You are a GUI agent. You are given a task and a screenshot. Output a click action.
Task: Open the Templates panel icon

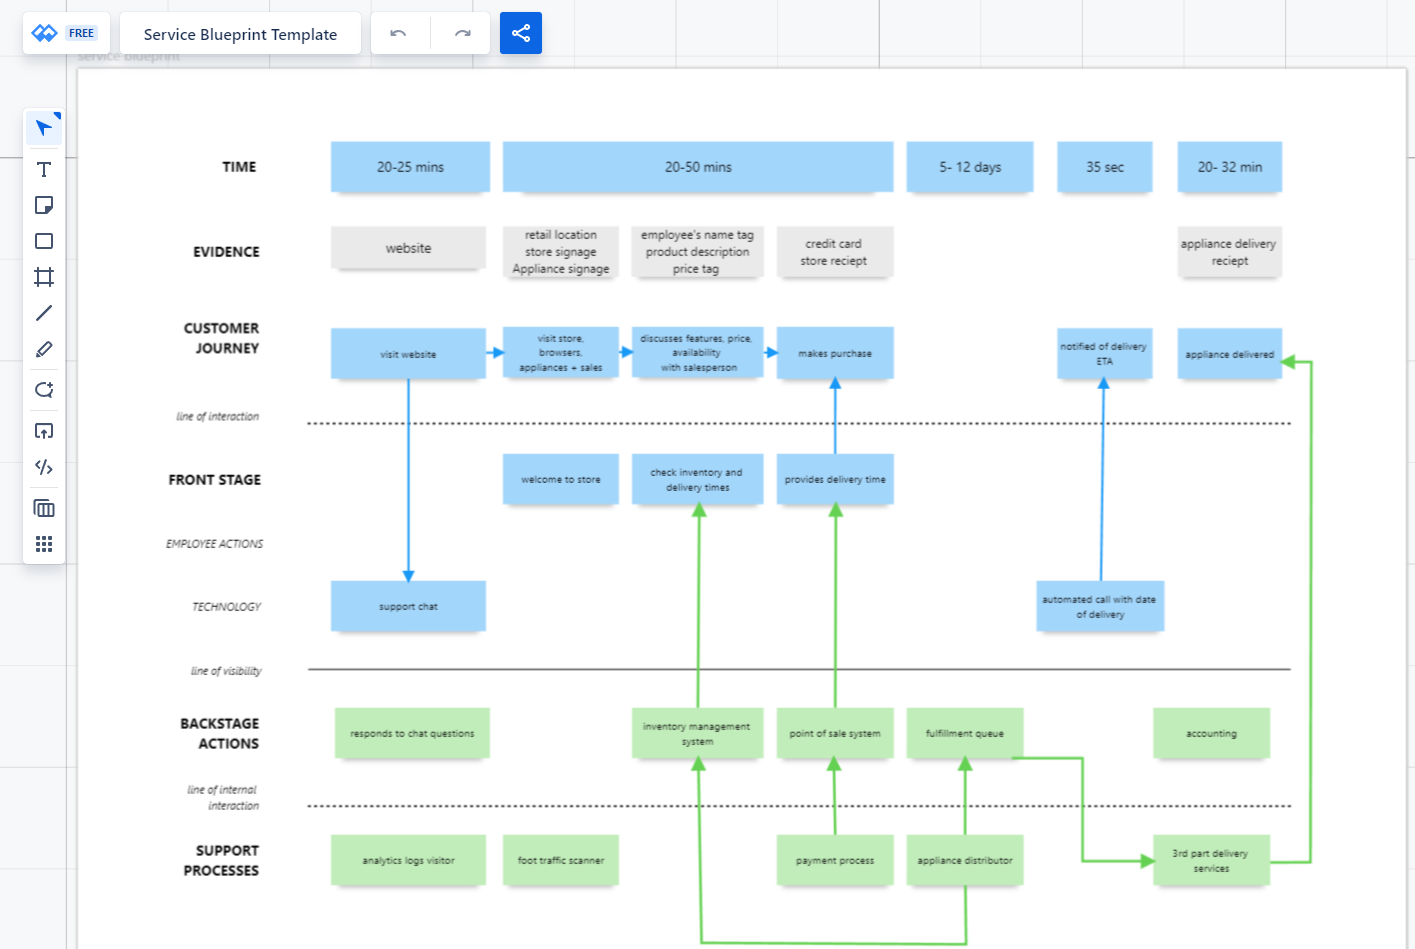point(43,507)
